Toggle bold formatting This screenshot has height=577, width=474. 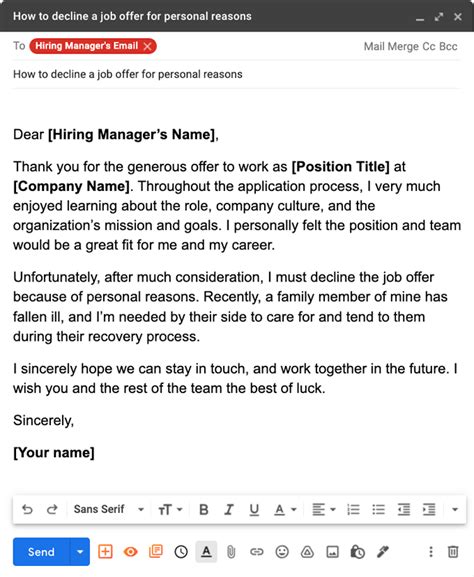point(204,510)
